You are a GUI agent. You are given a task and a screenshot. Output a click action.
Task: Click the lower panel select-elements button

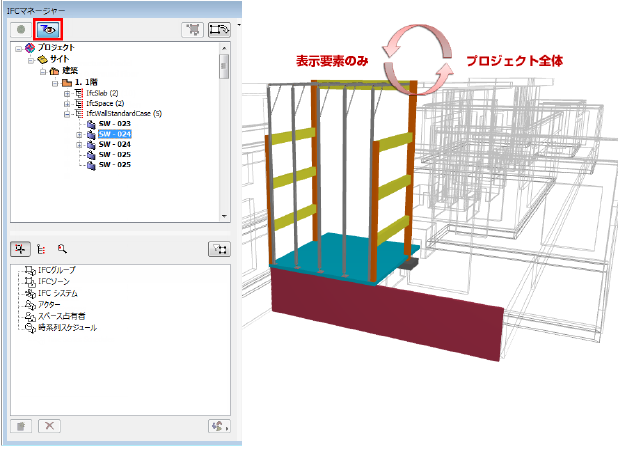pos(219,249)
